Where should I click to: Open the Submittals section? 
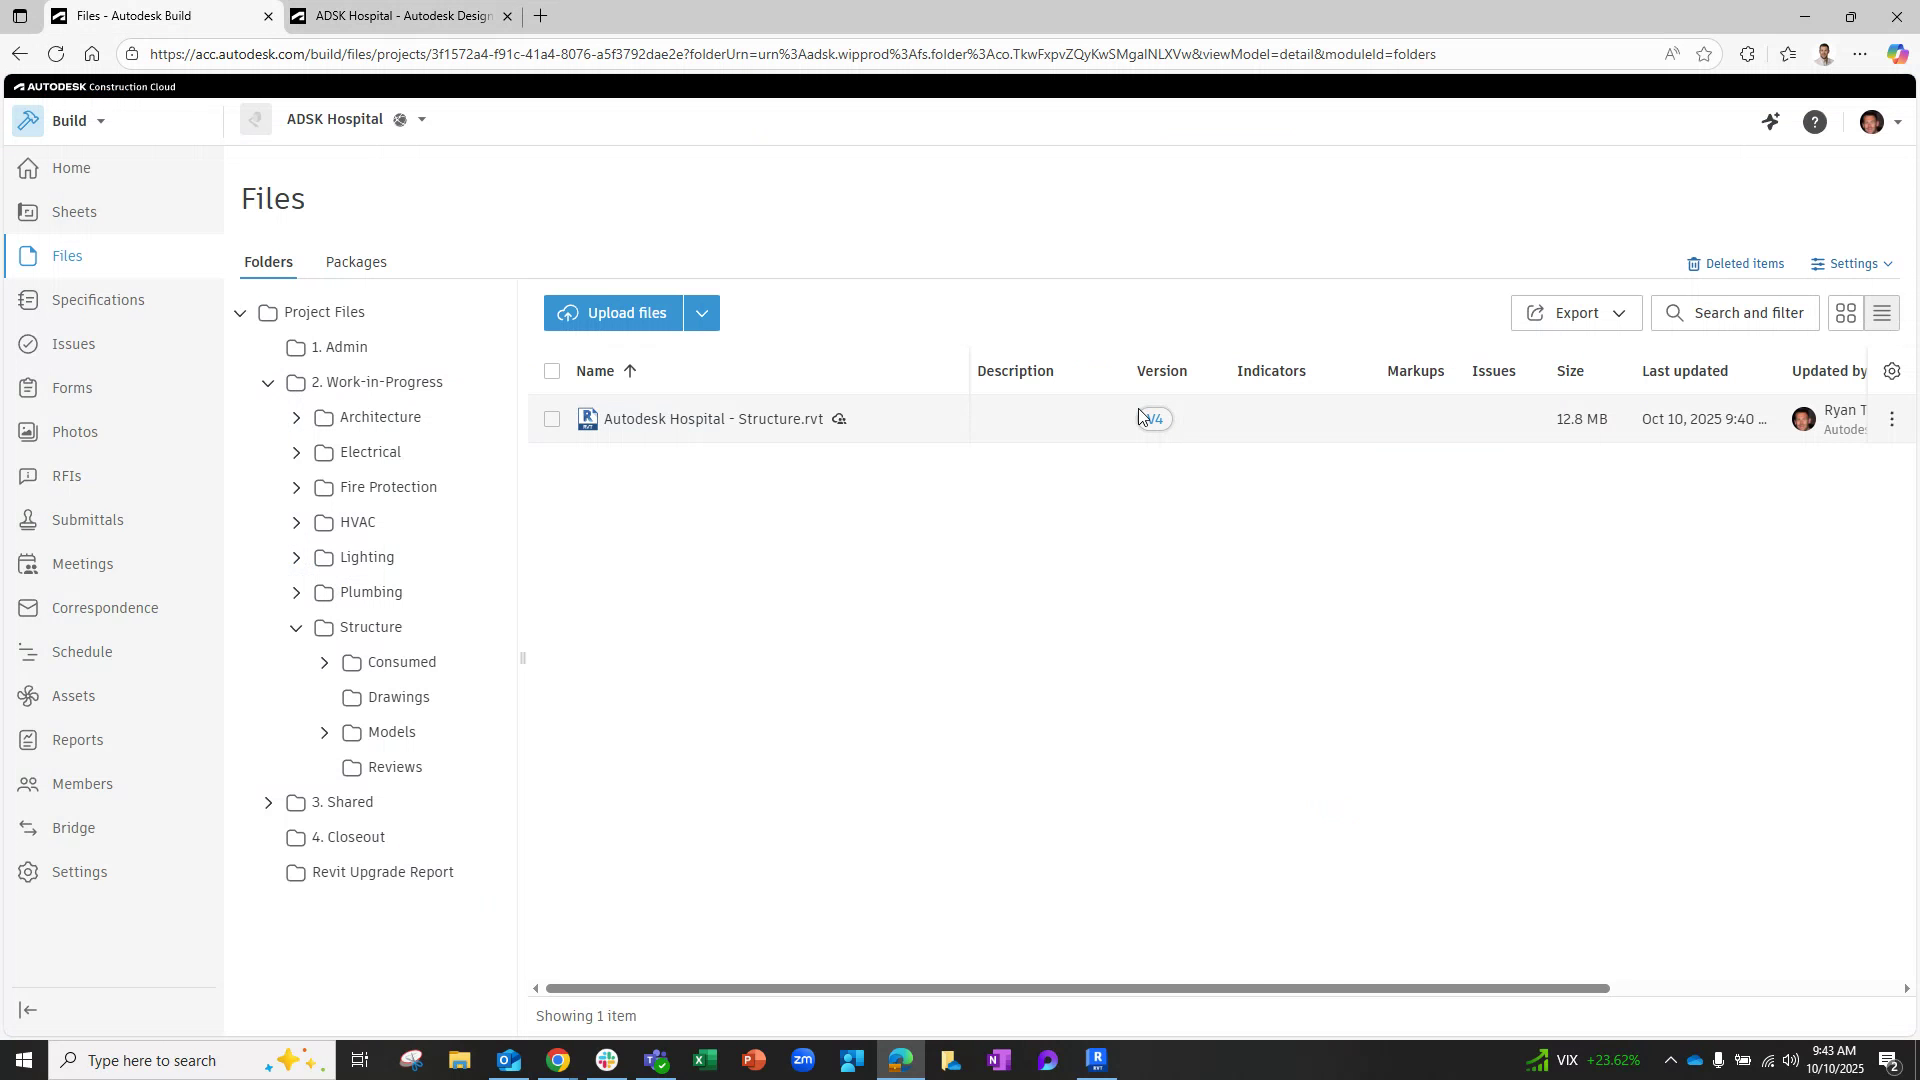coord(87,519)
